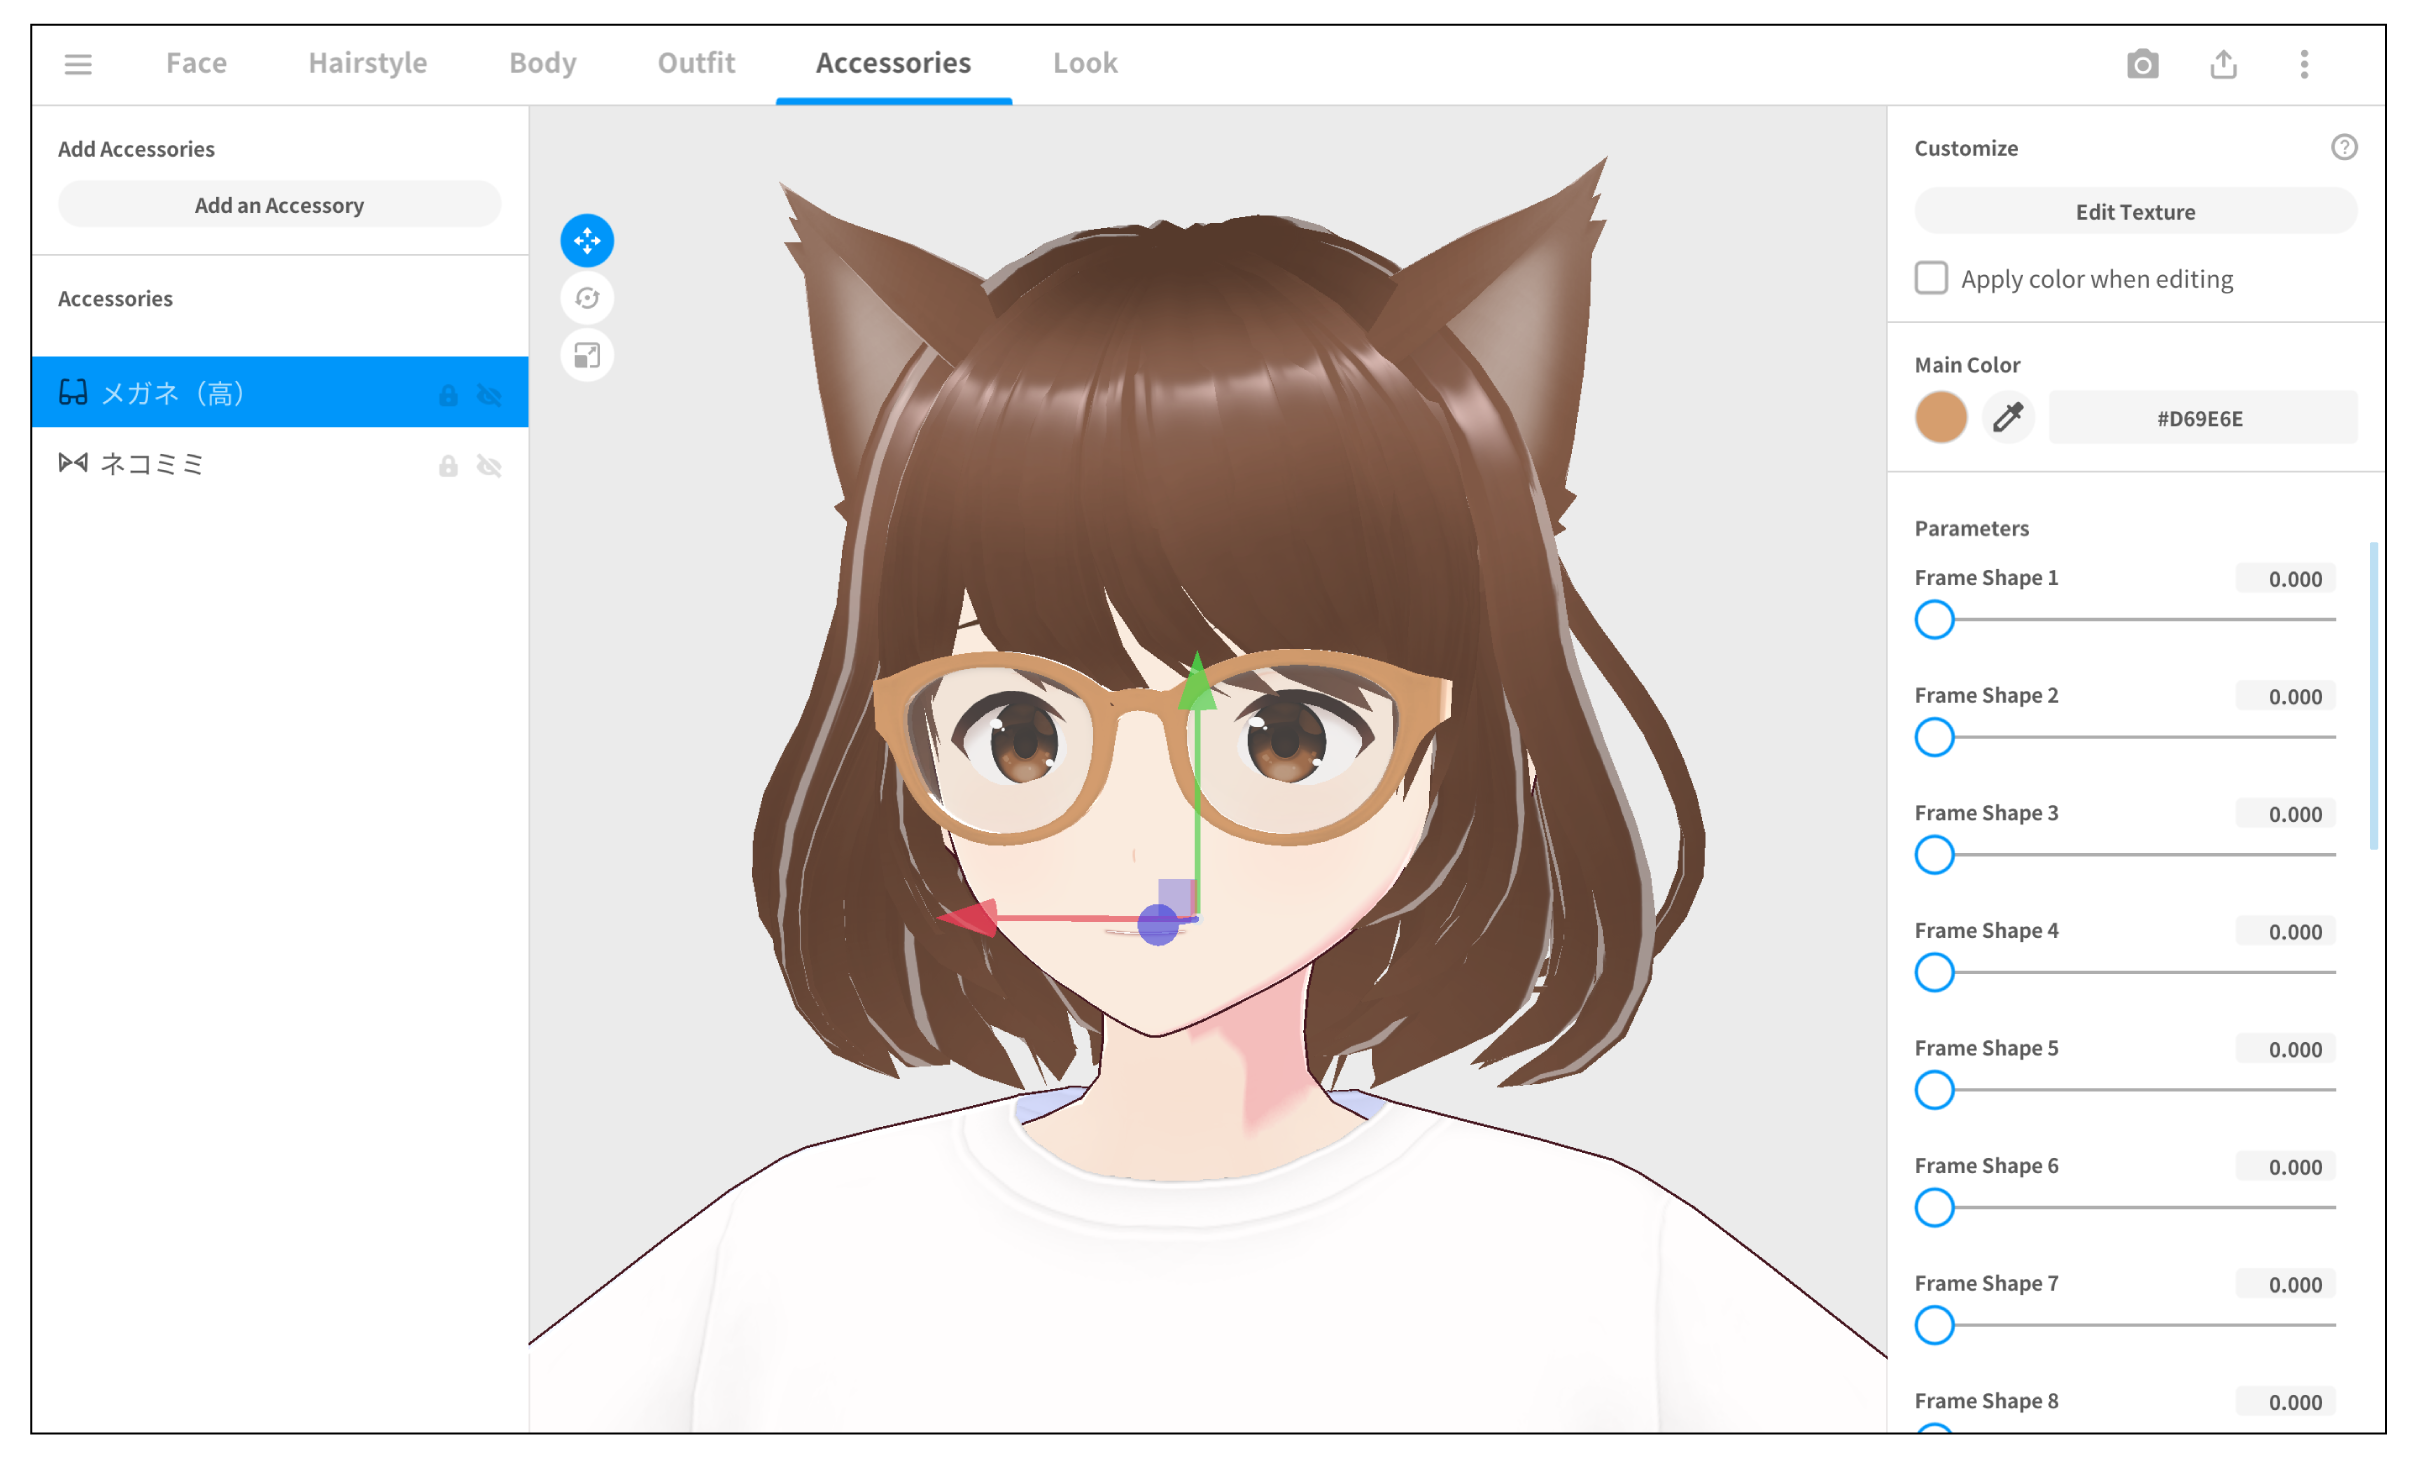
Task: Open the Look tab
Action: pyautogui.click(x=1085, y=63)
